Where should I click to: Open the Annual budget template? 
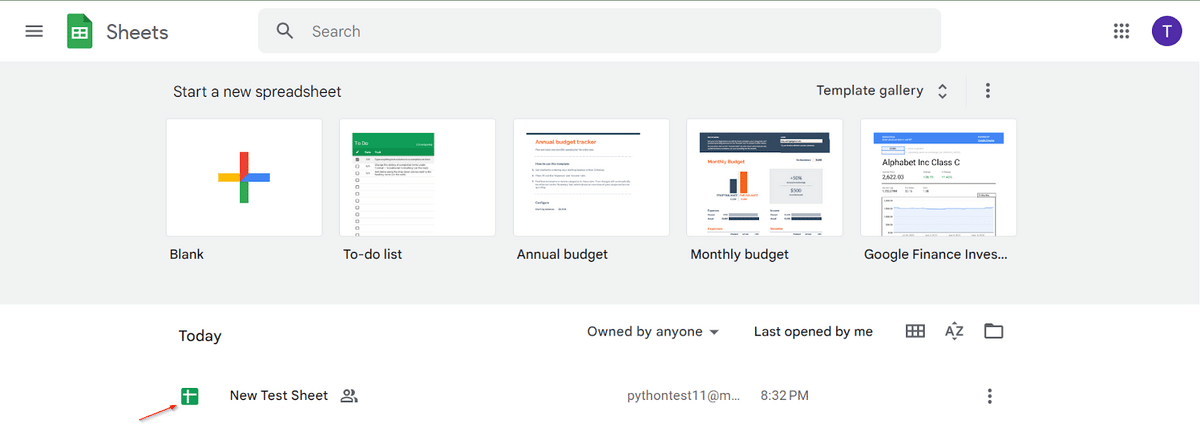(x=591, y=177)
